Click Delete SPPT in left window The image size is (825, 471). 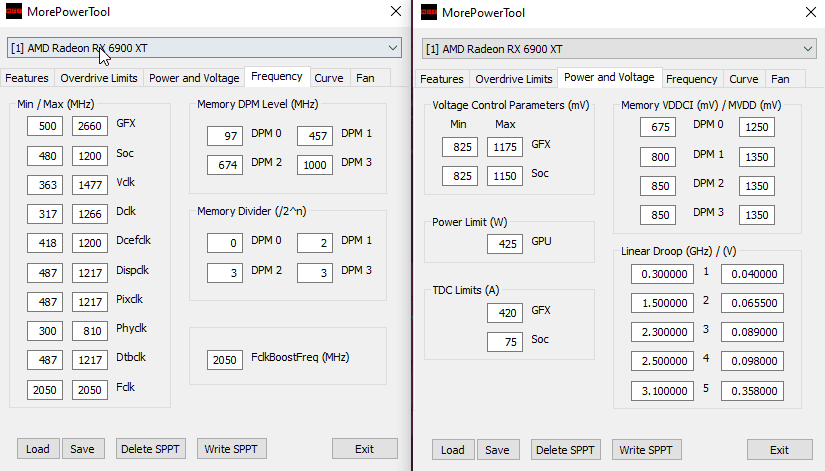pos(150,449)
